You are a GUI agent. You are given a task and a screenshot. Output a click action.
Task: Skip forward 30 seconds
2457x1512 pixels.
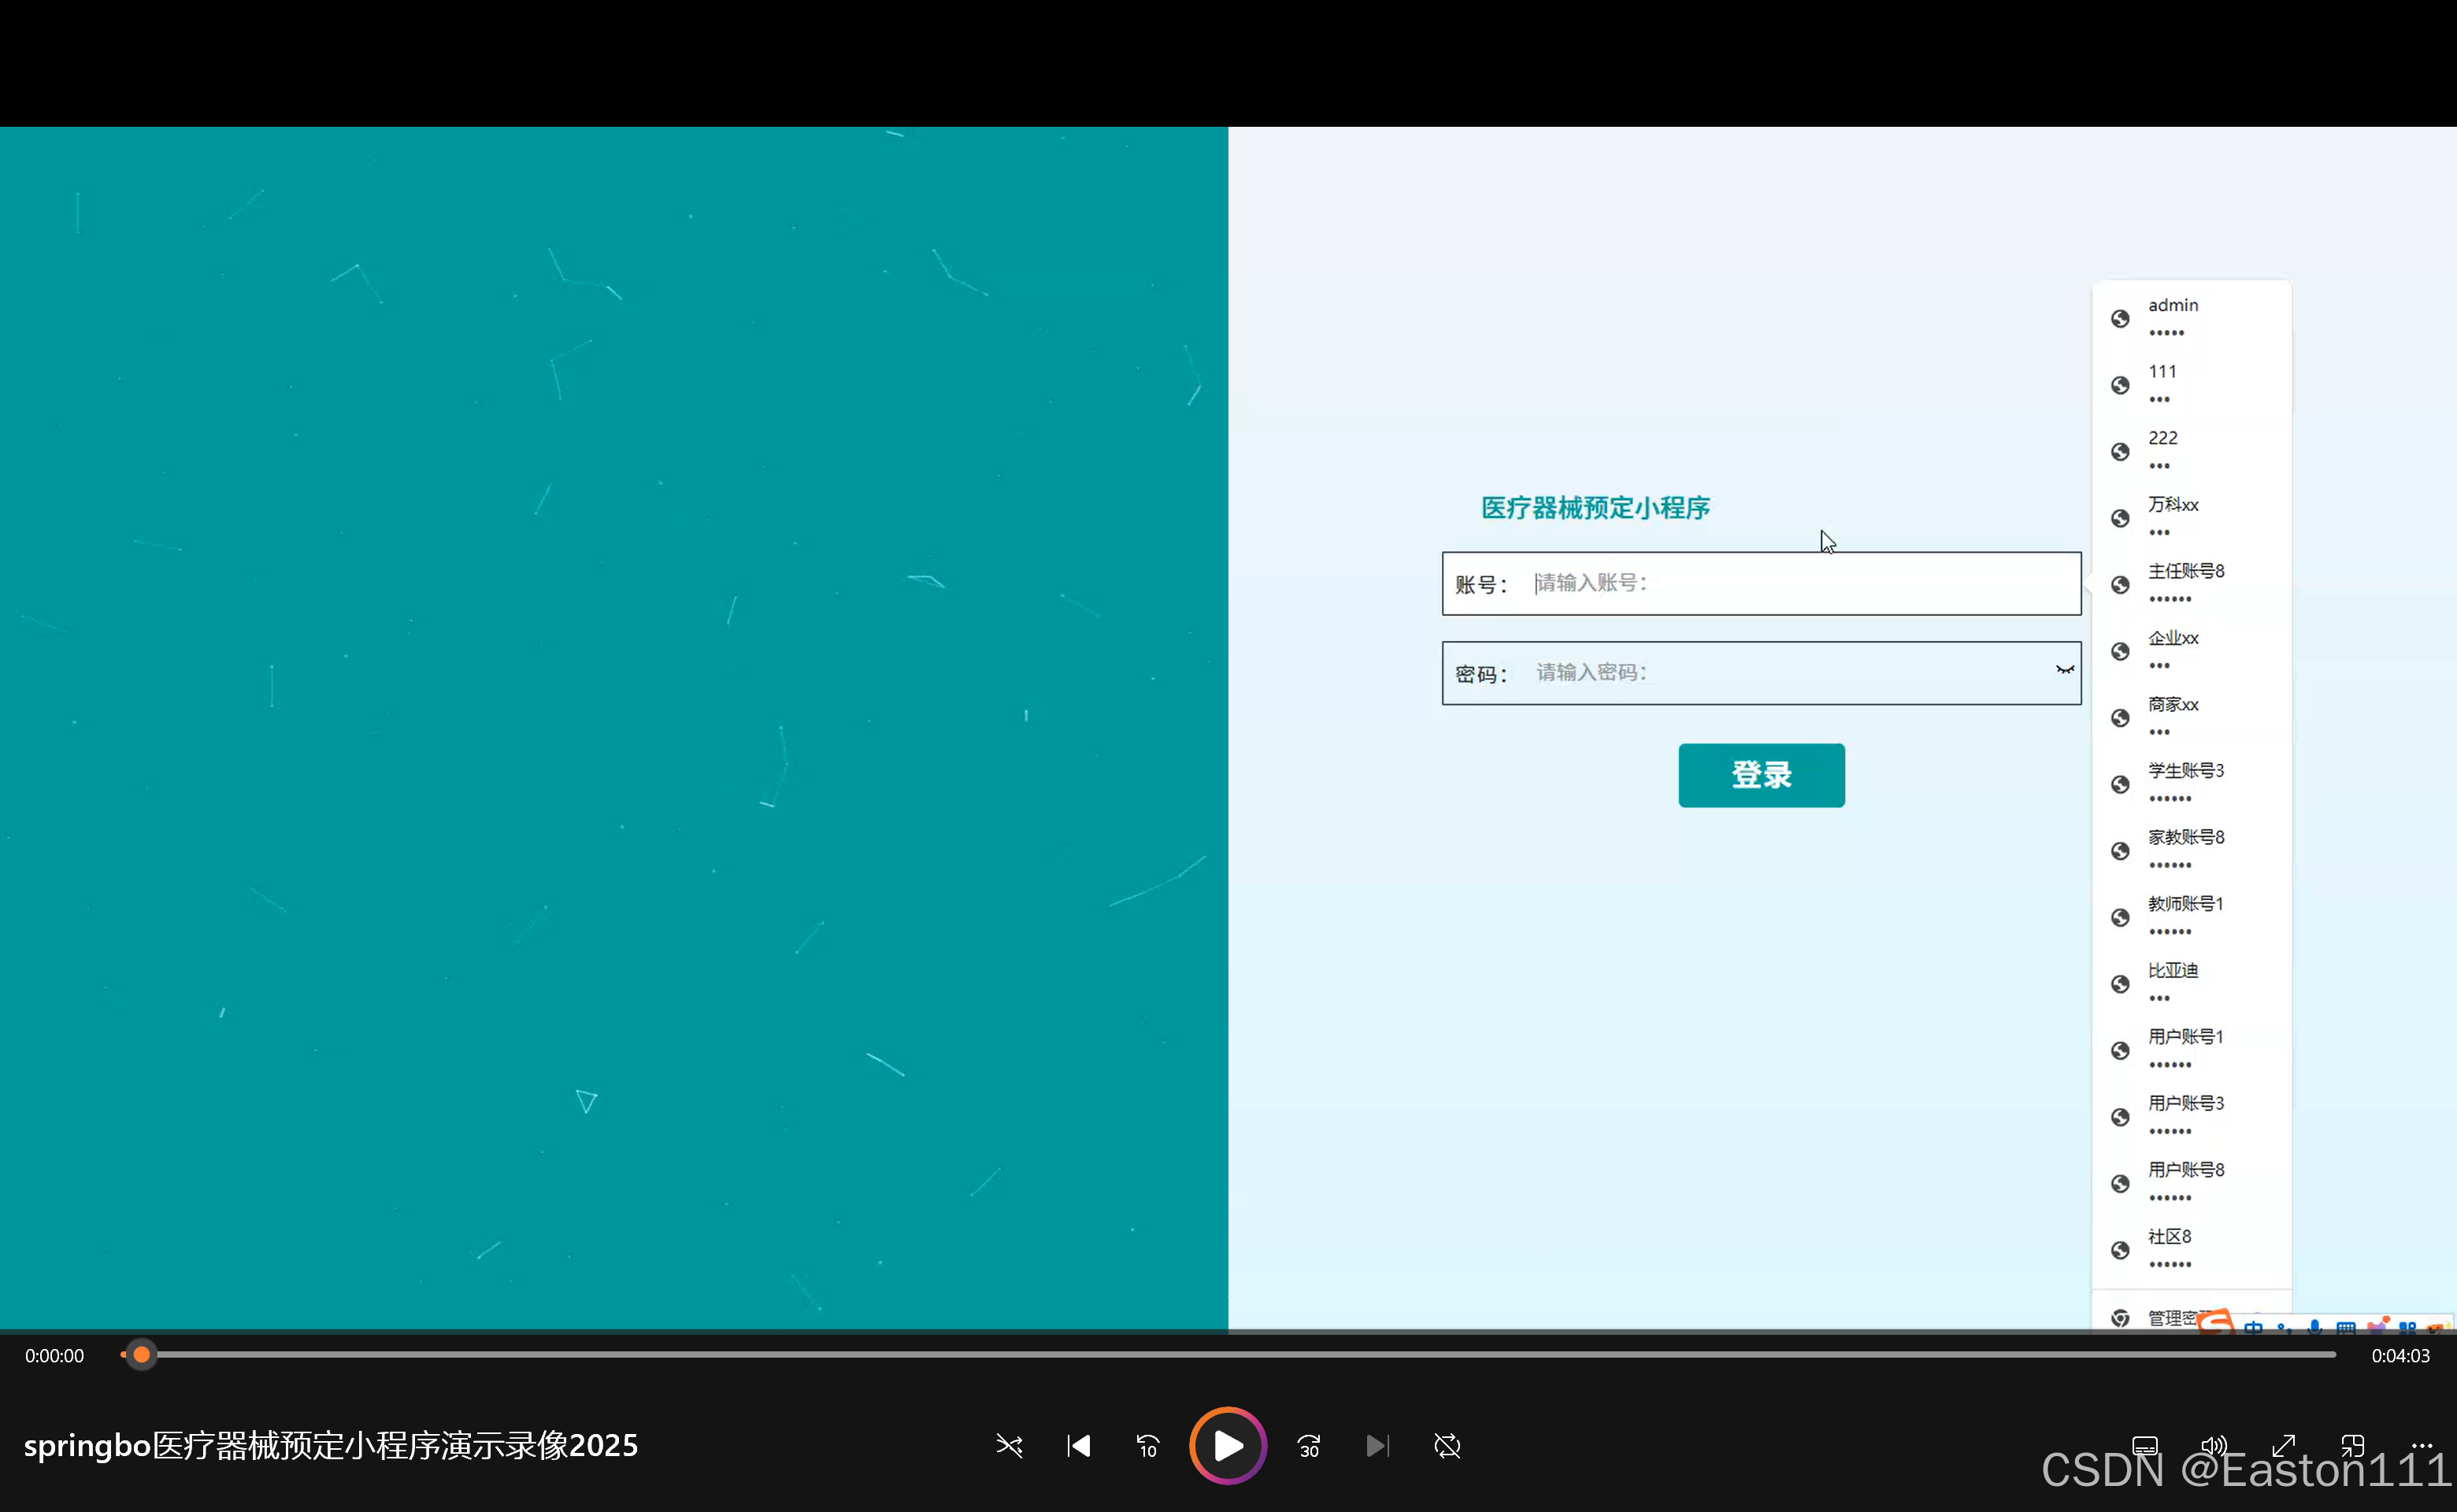tap(1309, 1445)
